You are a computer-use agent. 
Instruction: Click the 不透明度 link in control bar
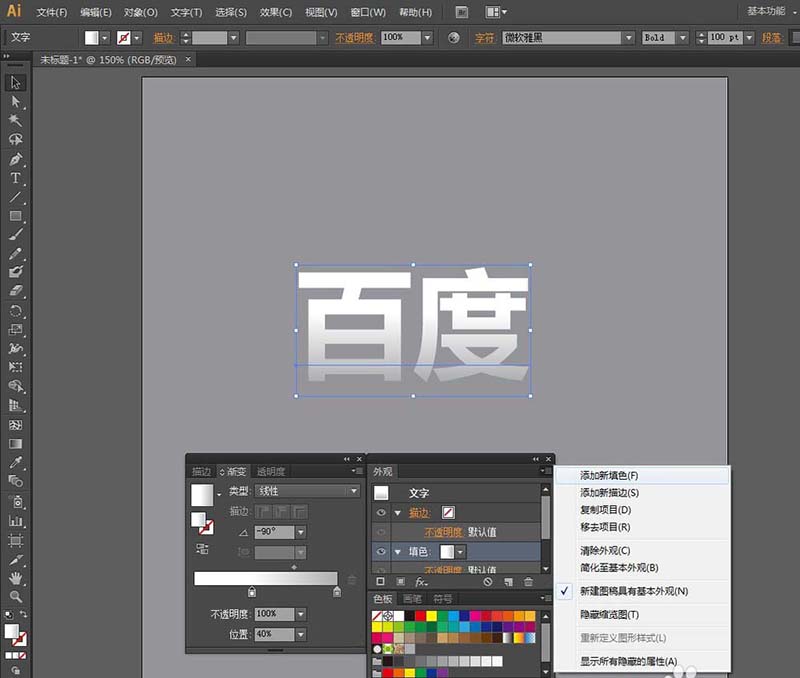click(x=355, y=38)
